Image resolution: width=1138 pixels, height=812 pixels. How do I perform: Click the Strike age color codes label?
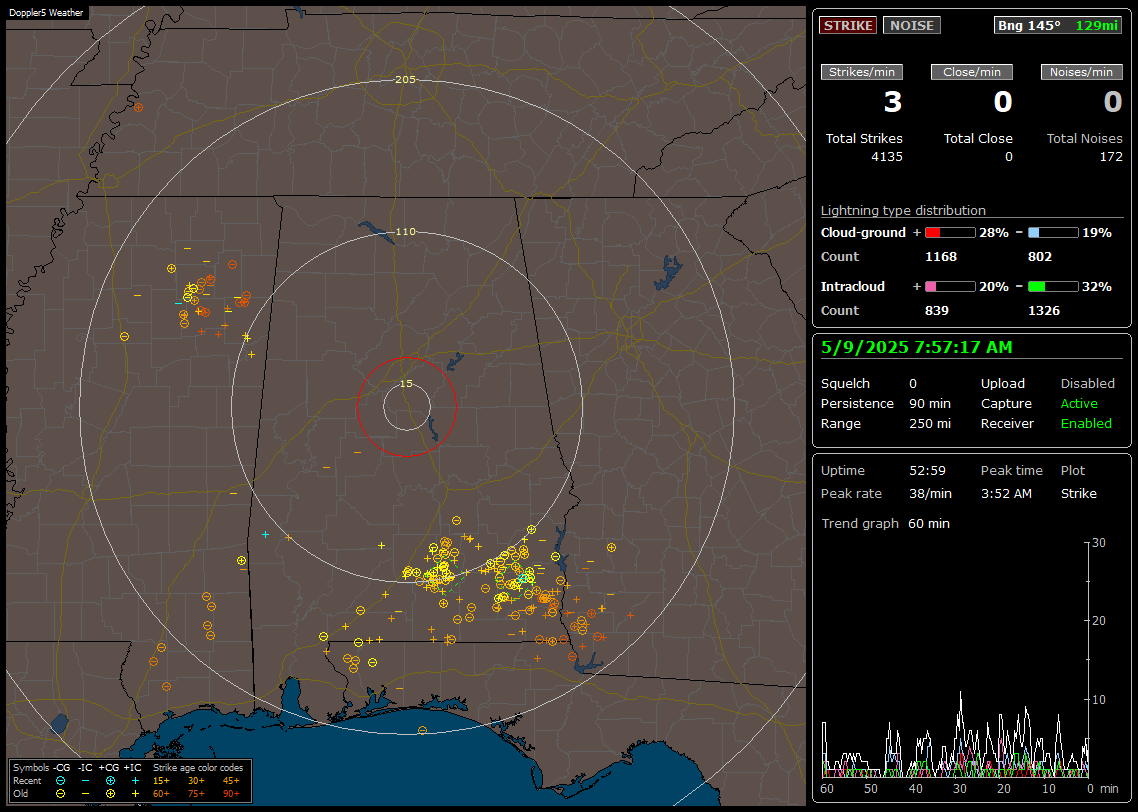click(197, 768)
